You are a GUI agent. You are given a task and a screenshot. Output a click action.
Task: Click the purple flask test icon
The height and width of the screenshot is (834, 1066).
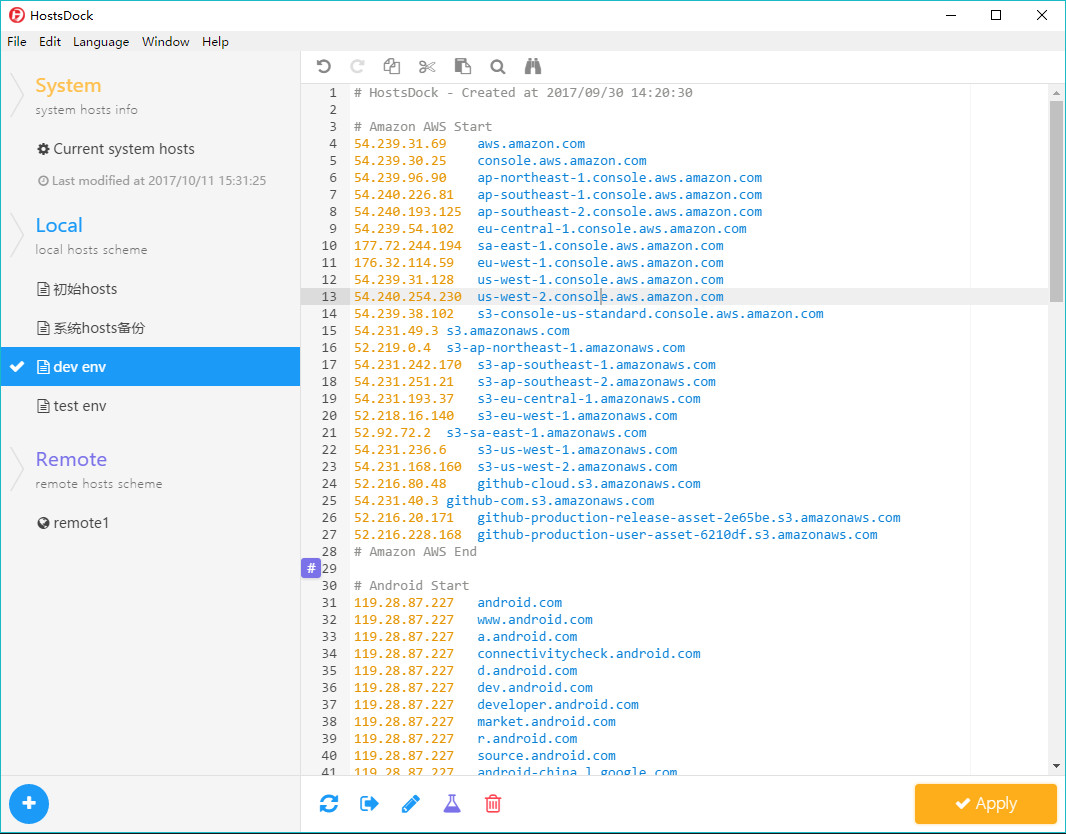[x=451, y=803]
